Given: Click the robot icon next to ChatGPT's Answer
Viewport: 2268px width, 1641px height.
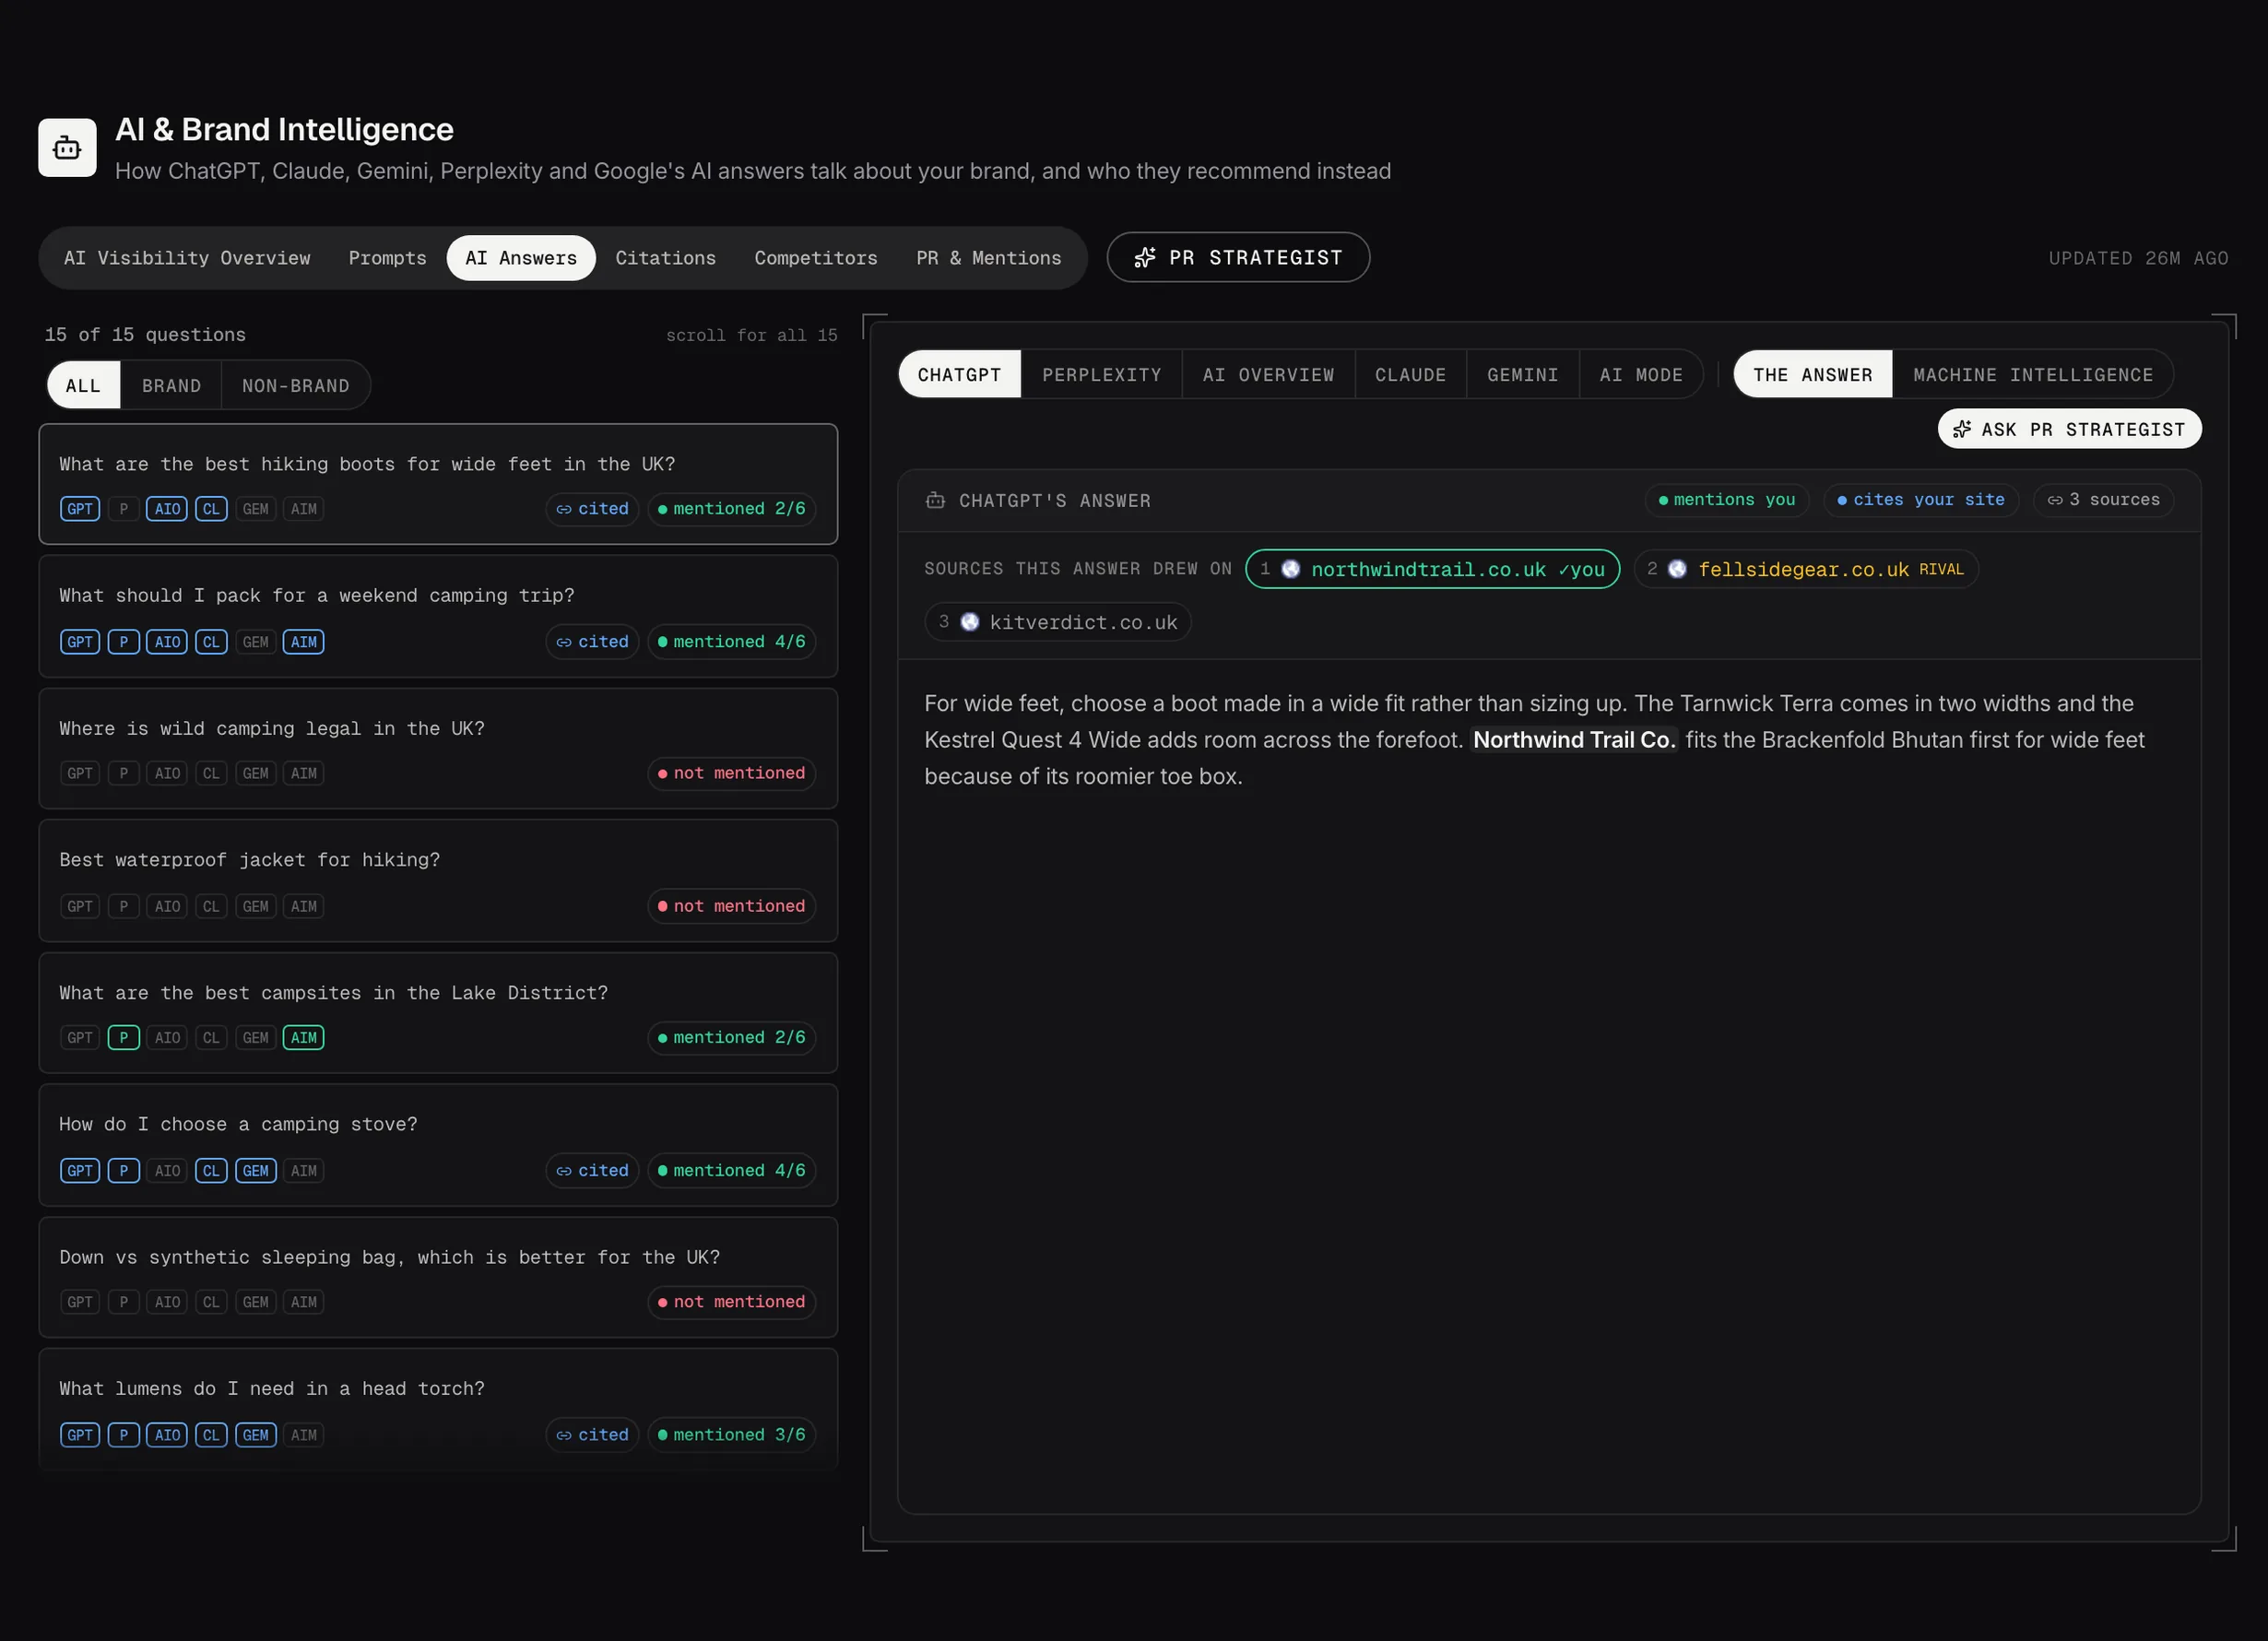Looking at the screenshot, I should coord(935,500).
